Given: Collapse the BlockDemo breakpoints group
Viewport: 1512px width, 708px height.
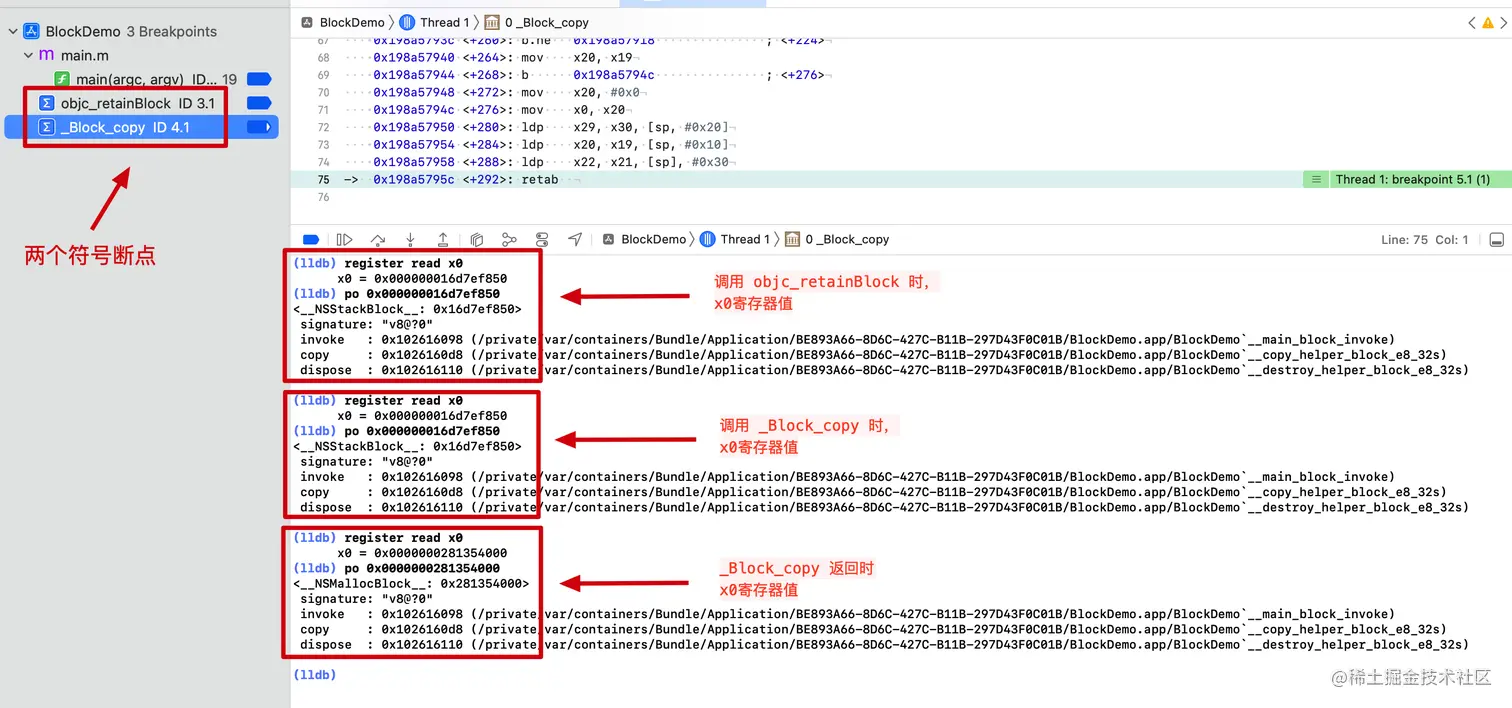Looking at the screenshot, I should point(13,31).
